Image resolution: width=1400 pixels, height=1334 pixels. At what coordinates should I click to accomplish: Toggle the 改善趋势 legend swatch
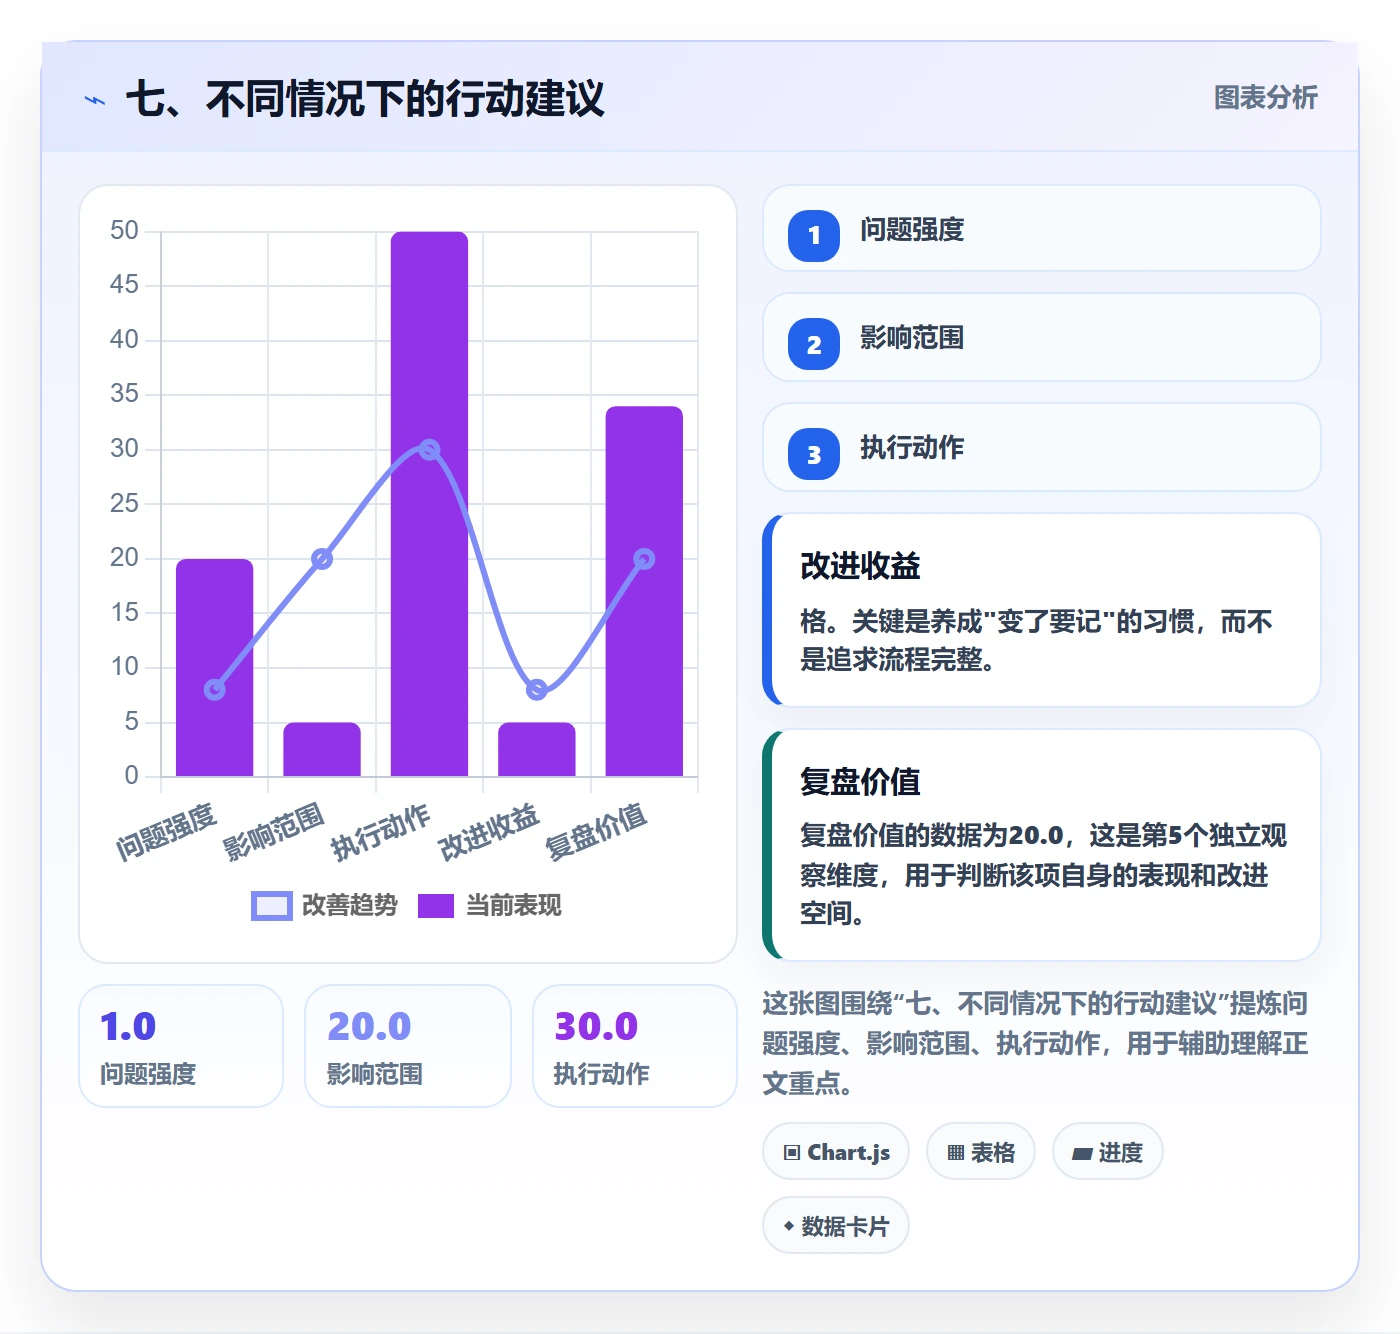272,905
